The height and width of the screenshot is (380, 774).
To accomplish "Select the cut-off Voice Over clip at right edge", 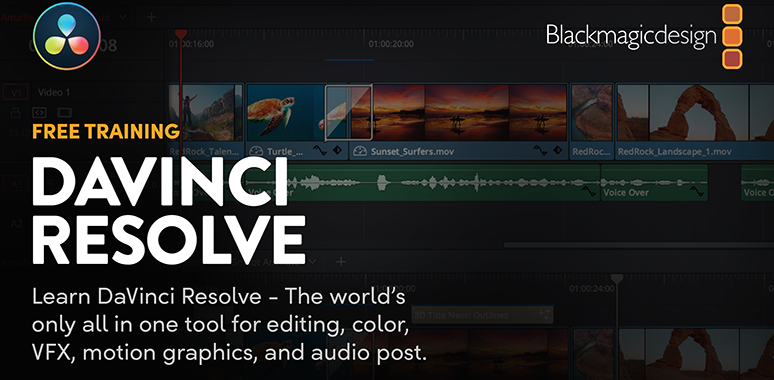I will pos(758,183).
